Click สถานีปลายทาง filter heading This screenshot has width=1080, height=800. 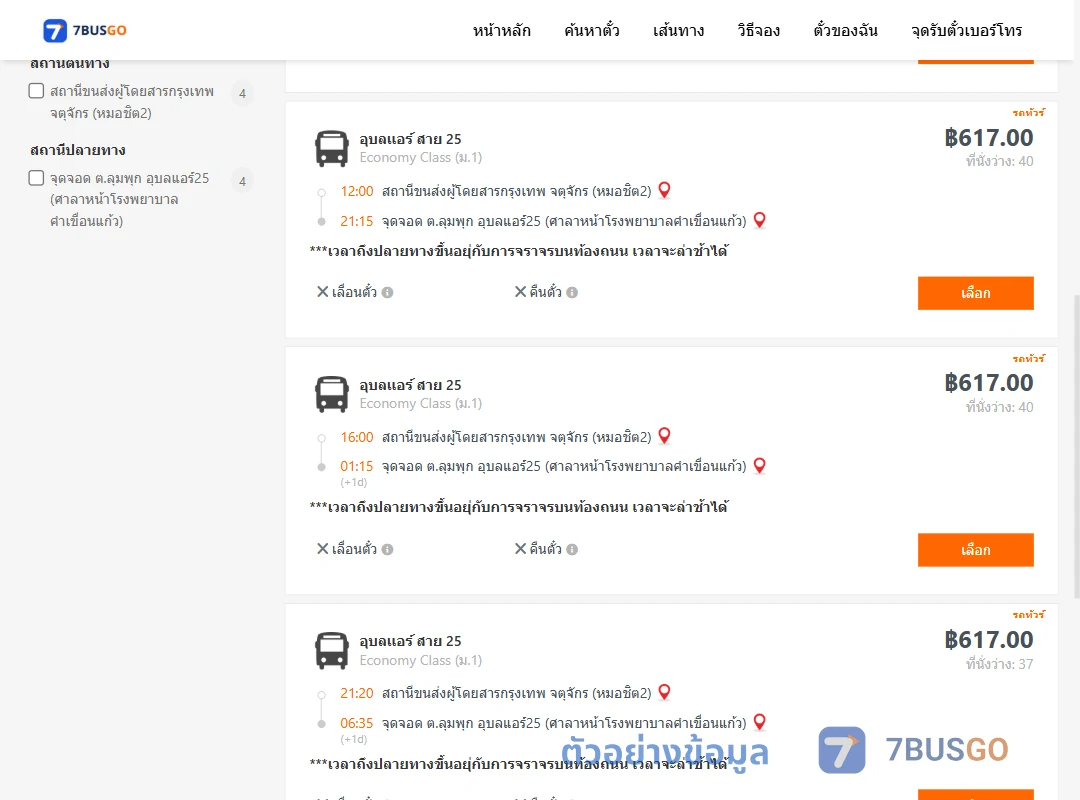[x=78, y=150]
